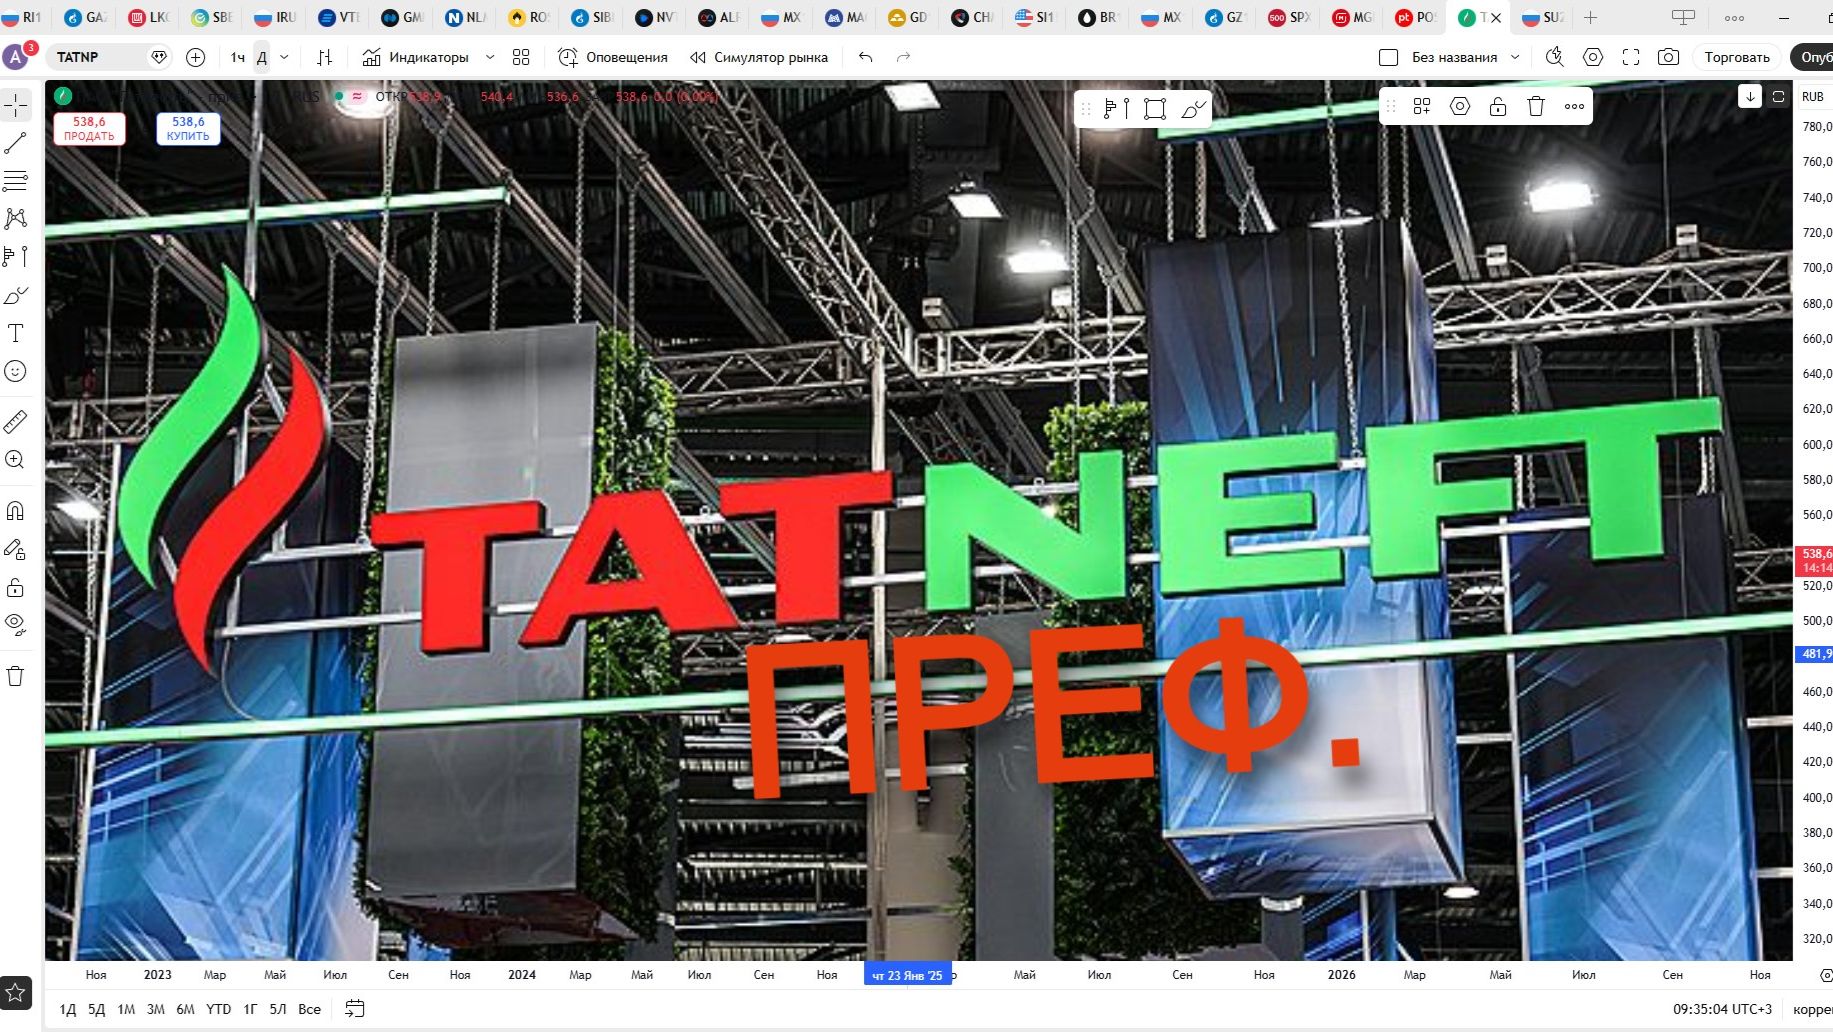Image resolution: width=1833 pixels, height=1032 pixels.
Task: Choose the chart patterns tool in left sidebar
Action: 16,219
